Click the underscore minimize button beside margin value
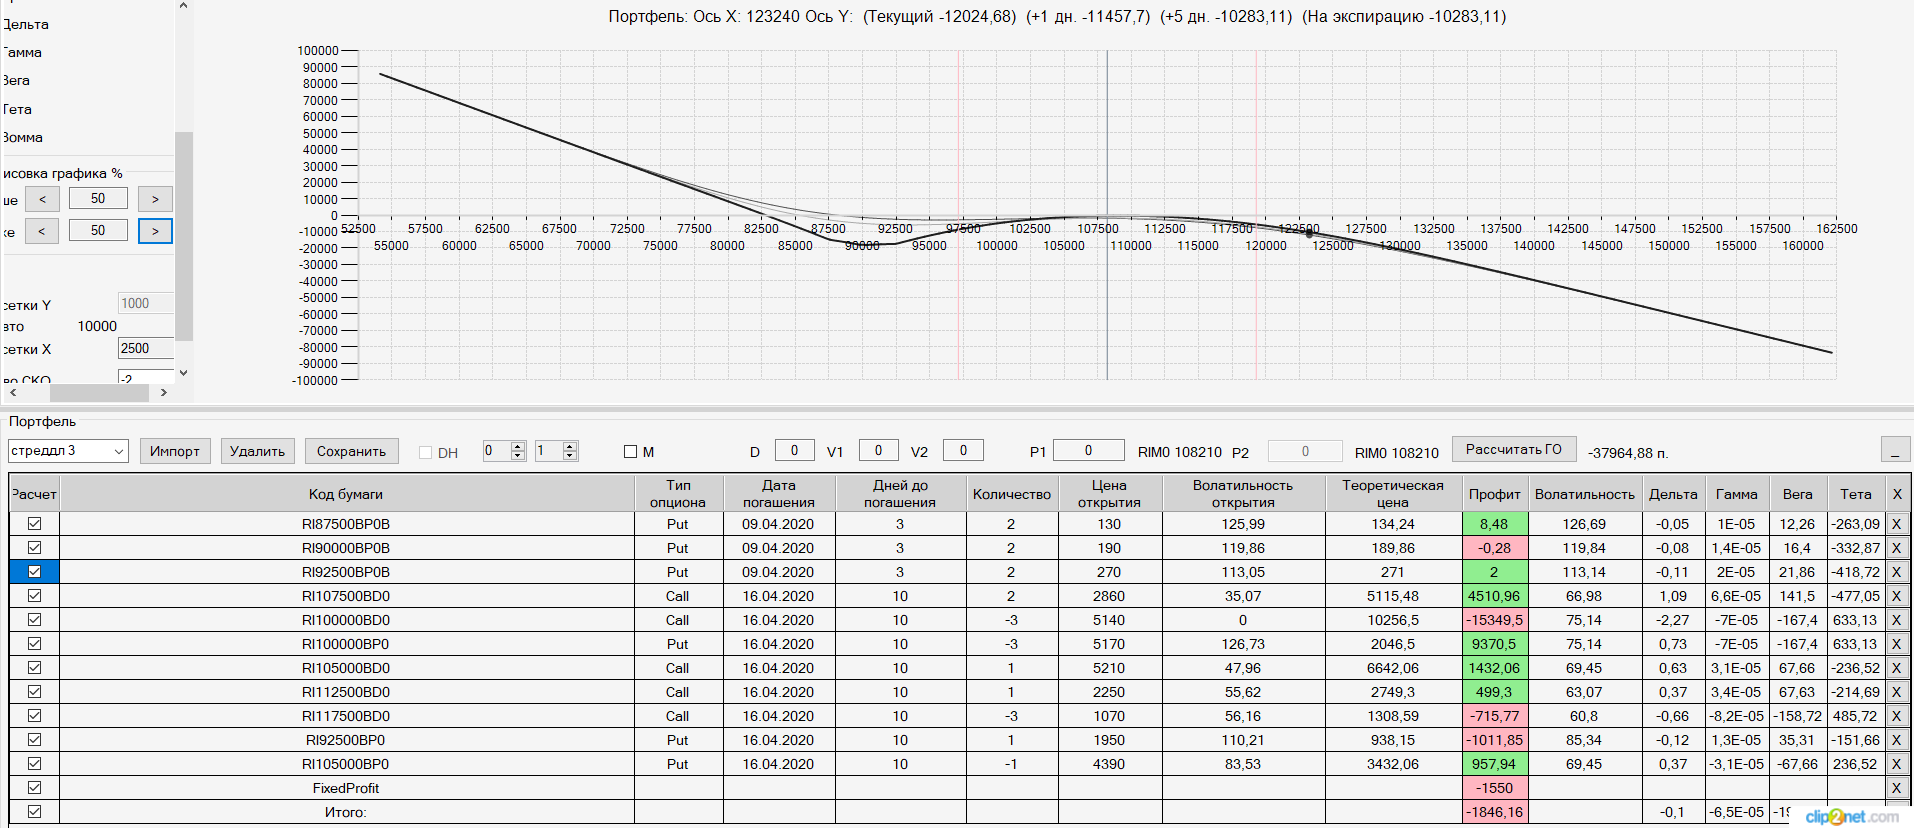 click(1895, 450)
